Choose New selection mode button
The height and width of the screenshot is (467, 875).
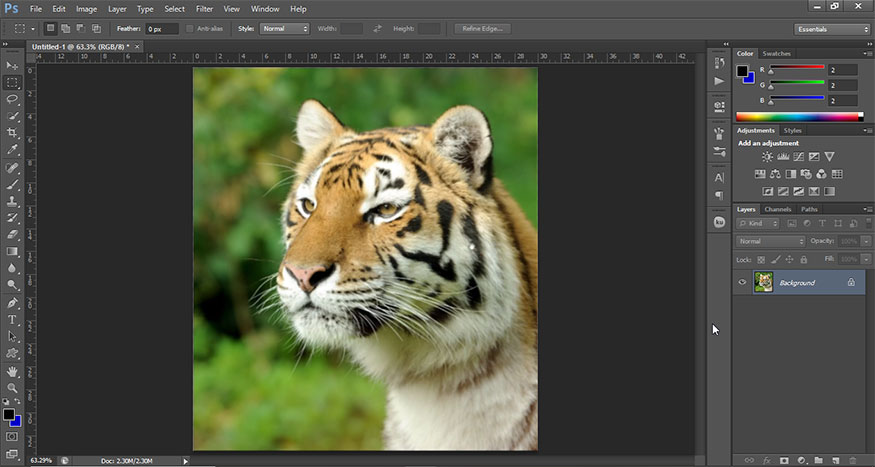click(50, 28)
